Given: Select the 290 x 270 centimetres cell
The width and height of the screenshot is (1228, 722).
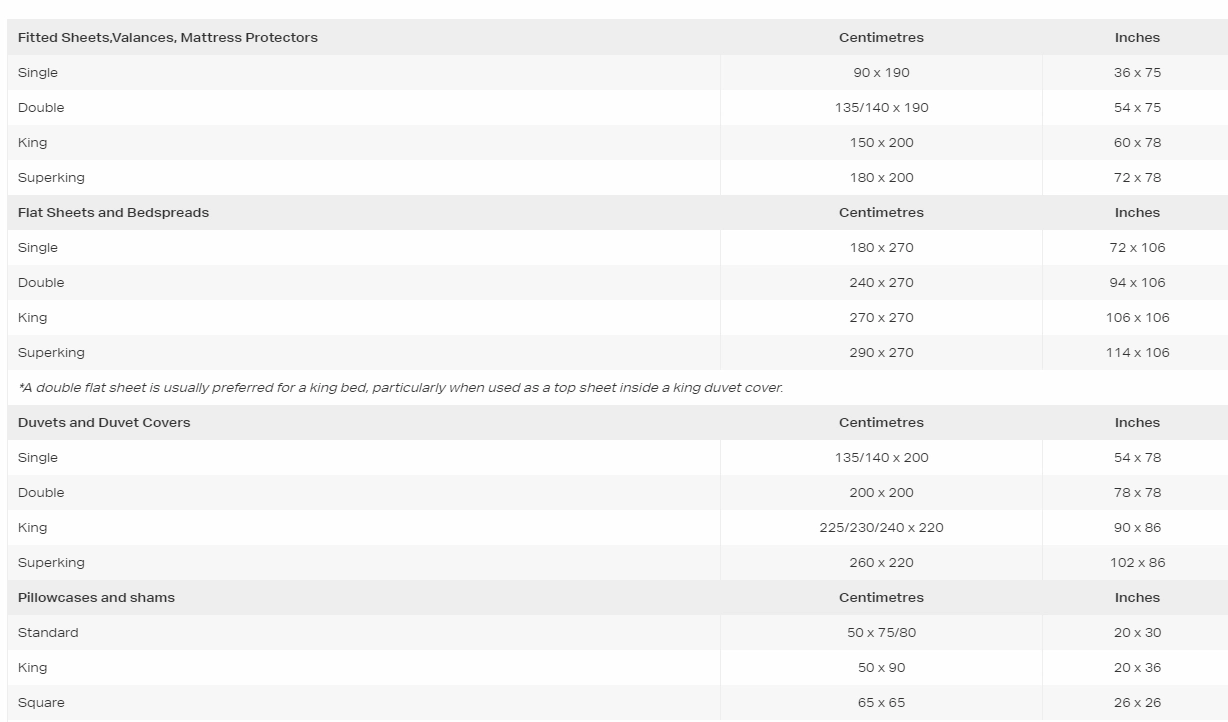Looking at the screenshot, I should 881,352.
